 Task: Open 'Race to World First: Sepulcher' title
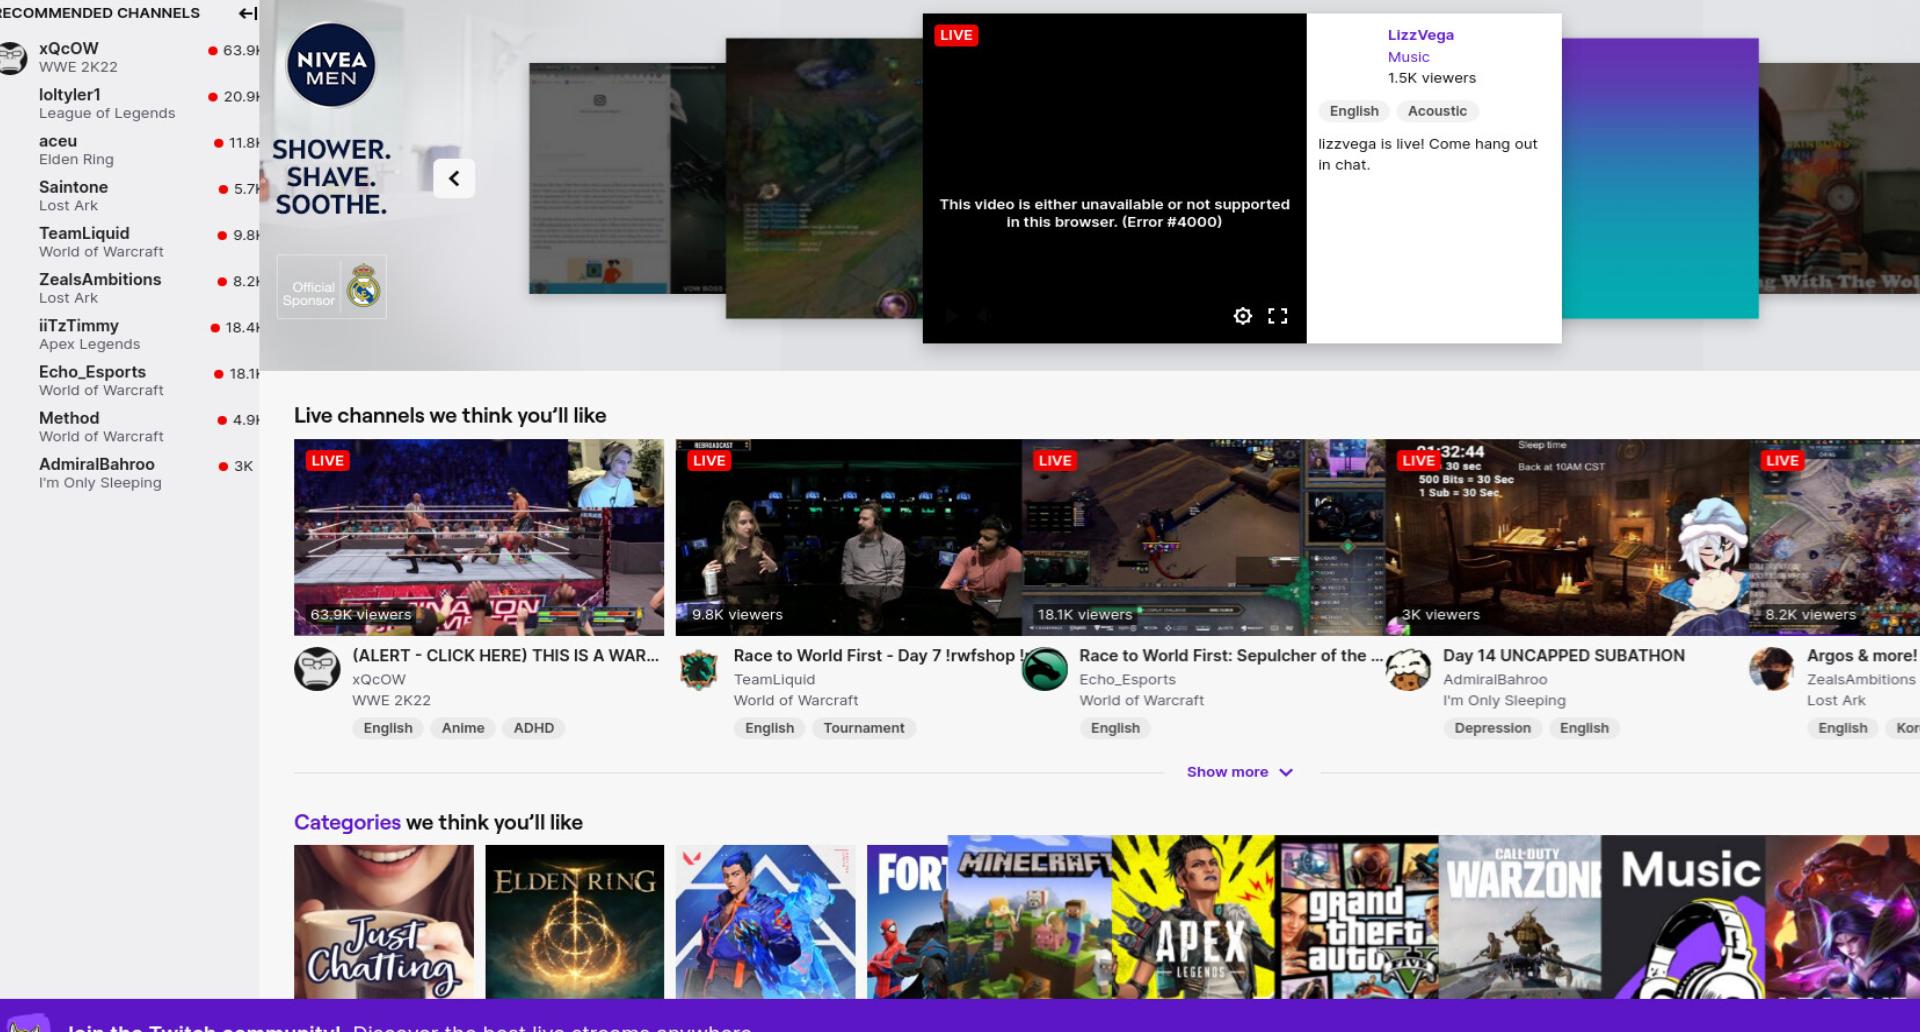tap(1231, 656)
